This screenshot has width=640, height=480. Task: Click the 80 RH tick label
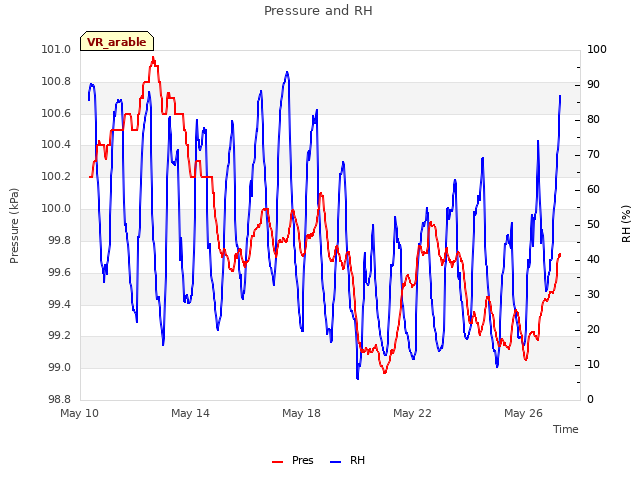coord(593,120)
